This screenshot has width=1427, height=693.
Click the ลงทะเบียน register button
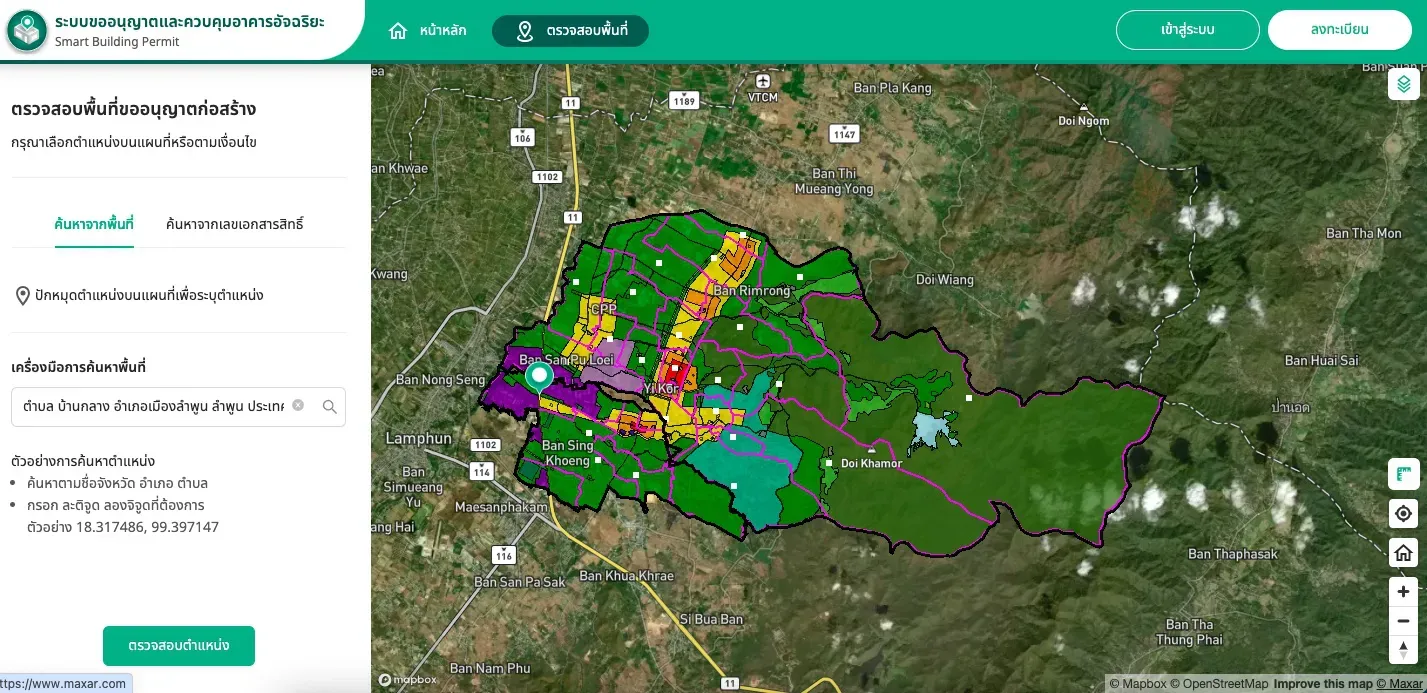1339,30
